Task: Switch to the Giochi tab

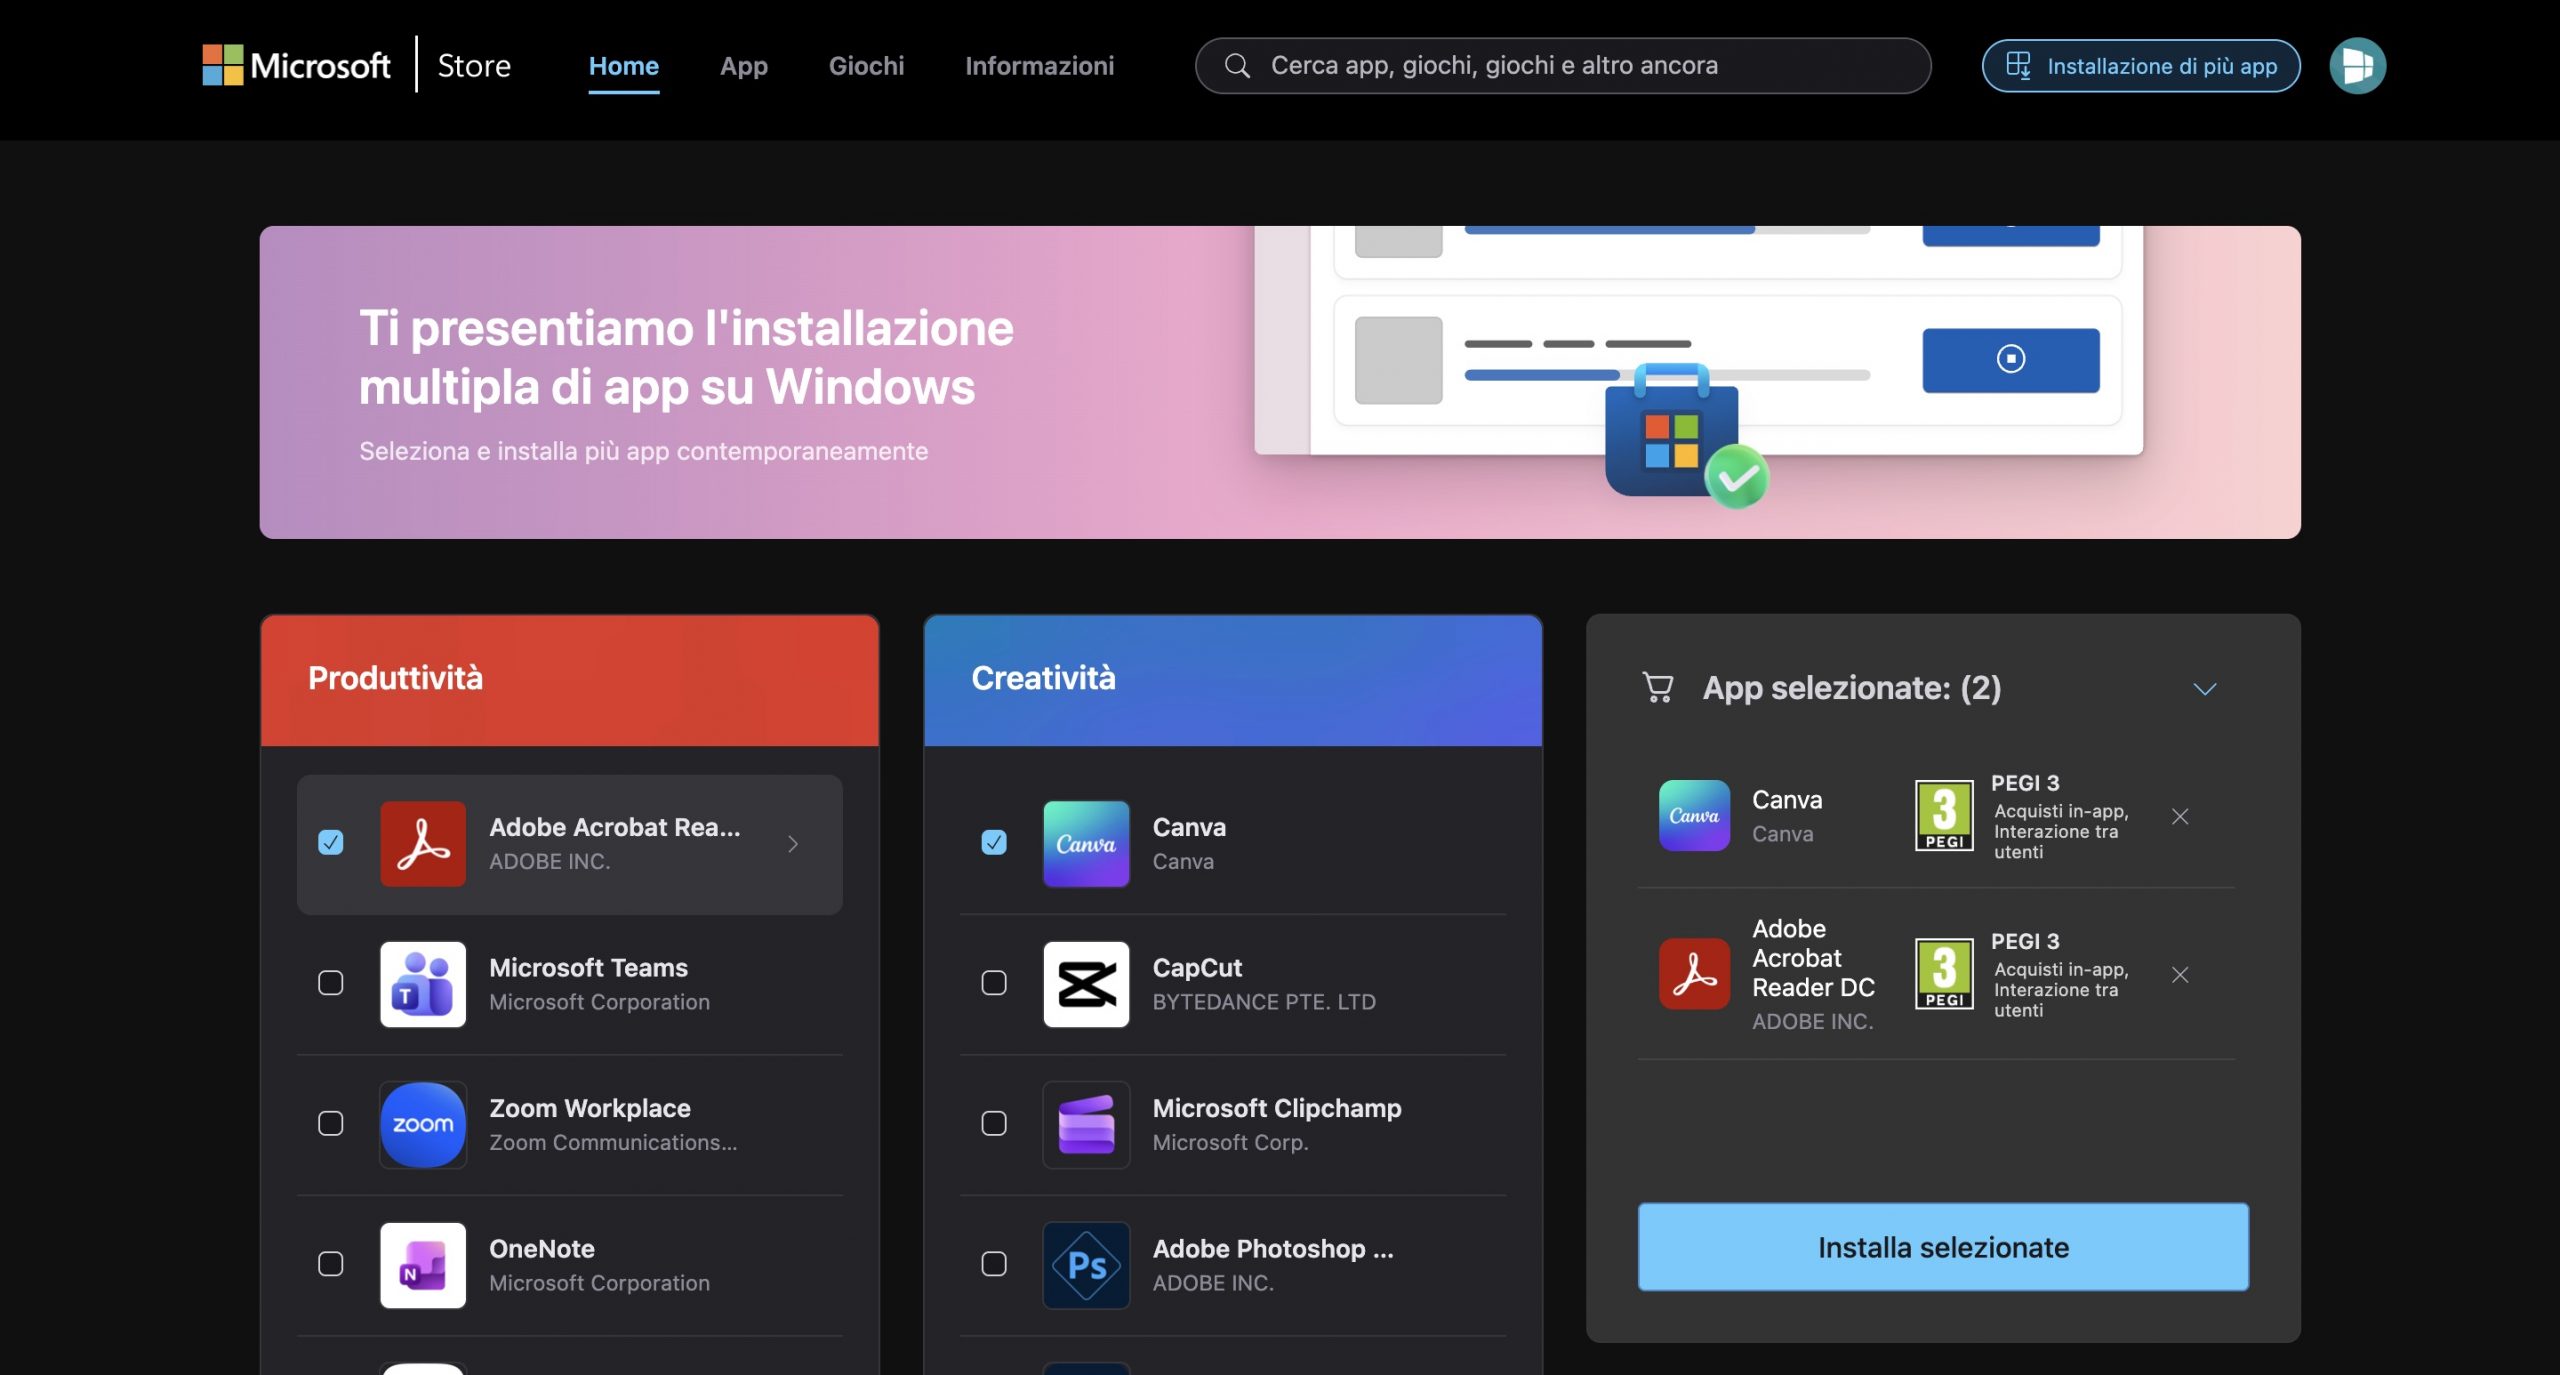Action: tap(866, 66)
